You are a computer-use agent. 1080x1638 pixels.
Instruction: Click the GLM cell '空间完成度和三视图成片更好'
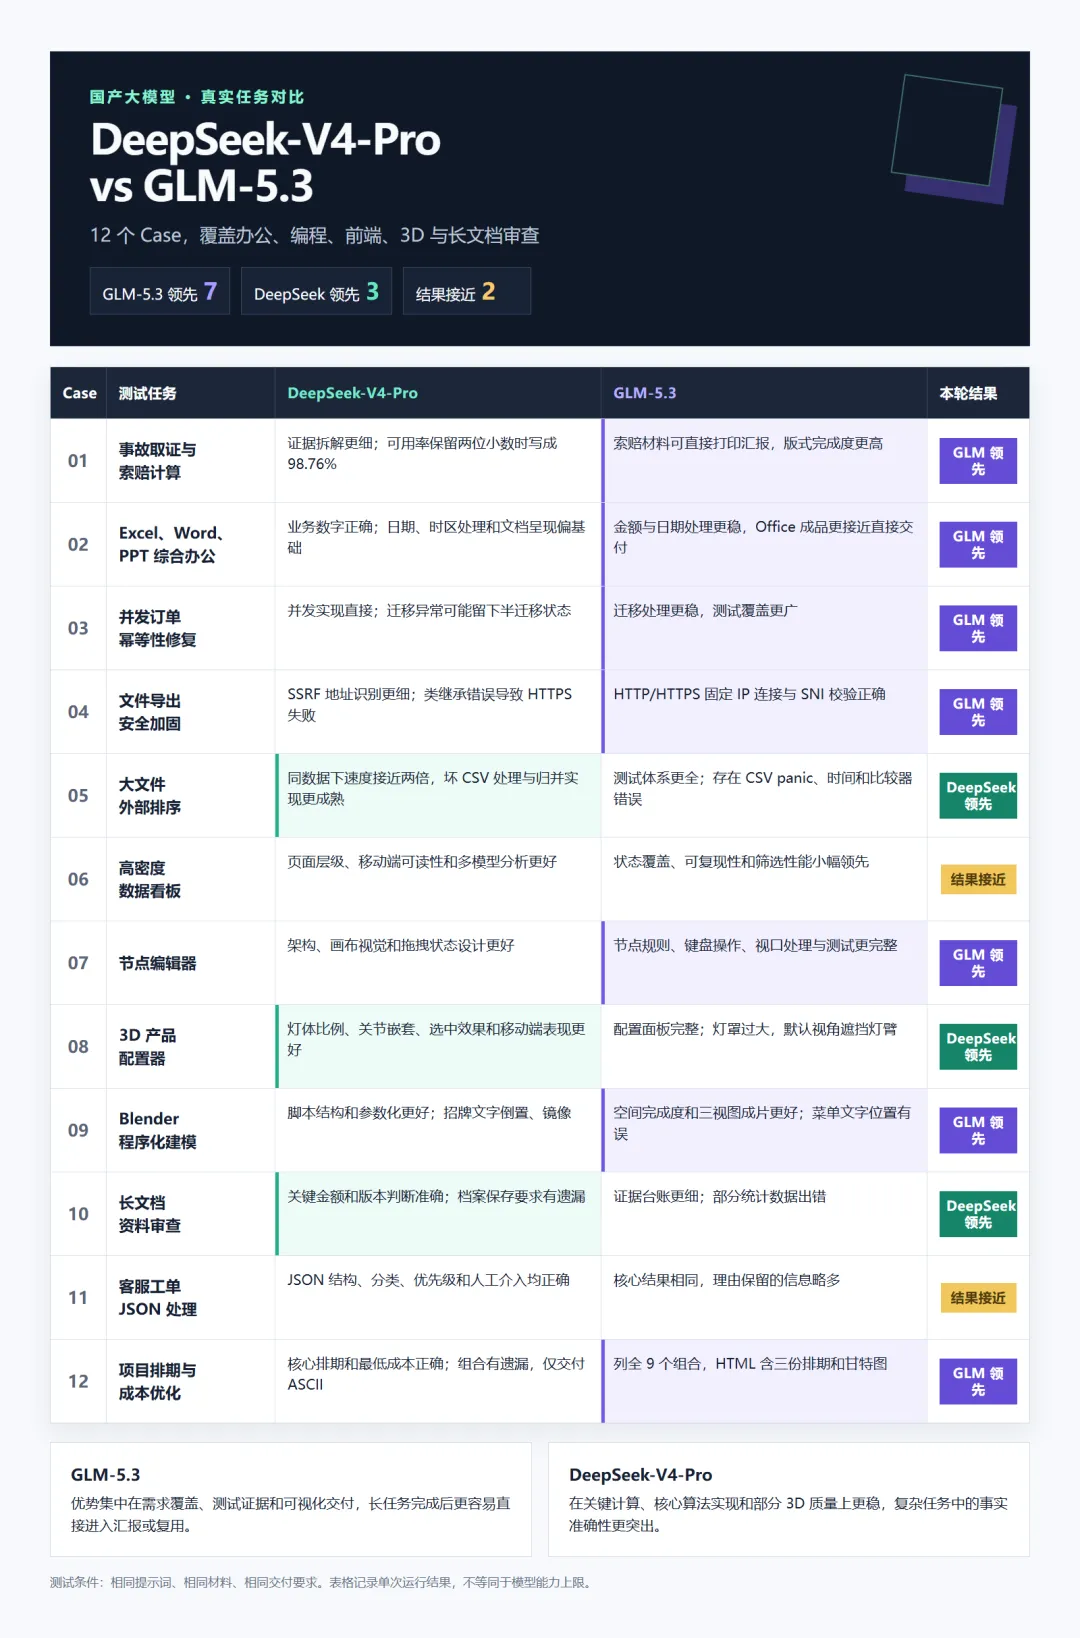764,1131
